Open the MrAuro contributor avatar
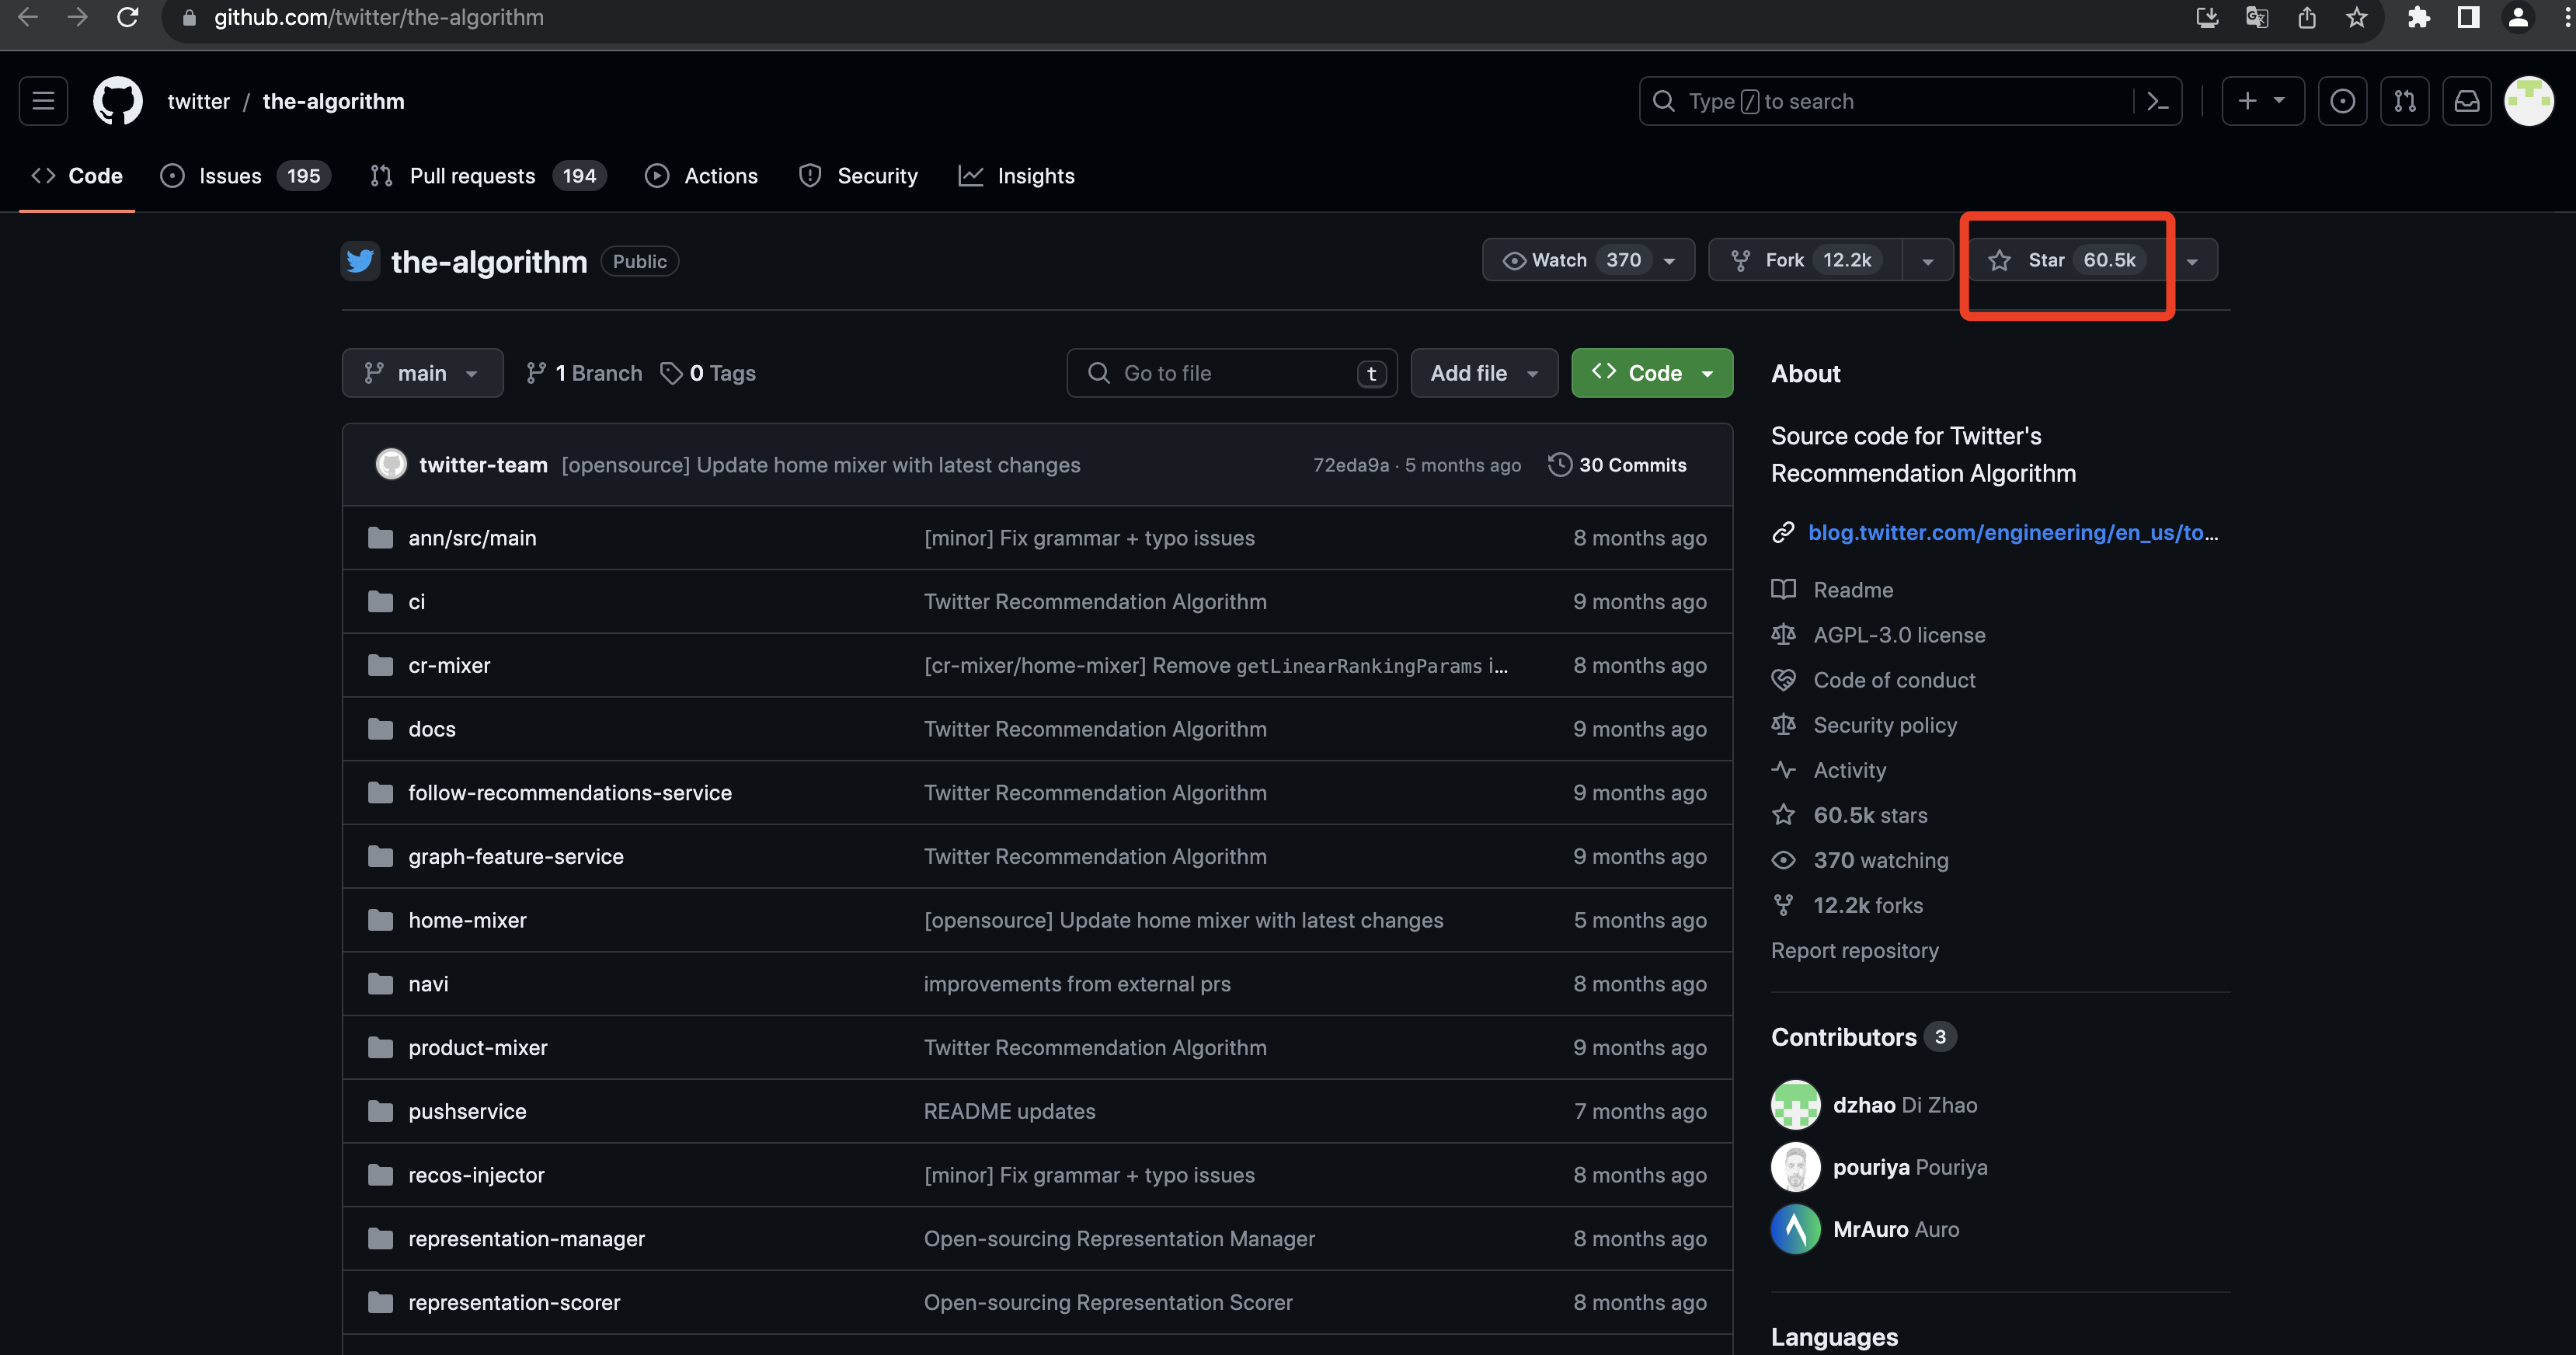Screen dimensions: 2576x1355 (1795, 1229)
